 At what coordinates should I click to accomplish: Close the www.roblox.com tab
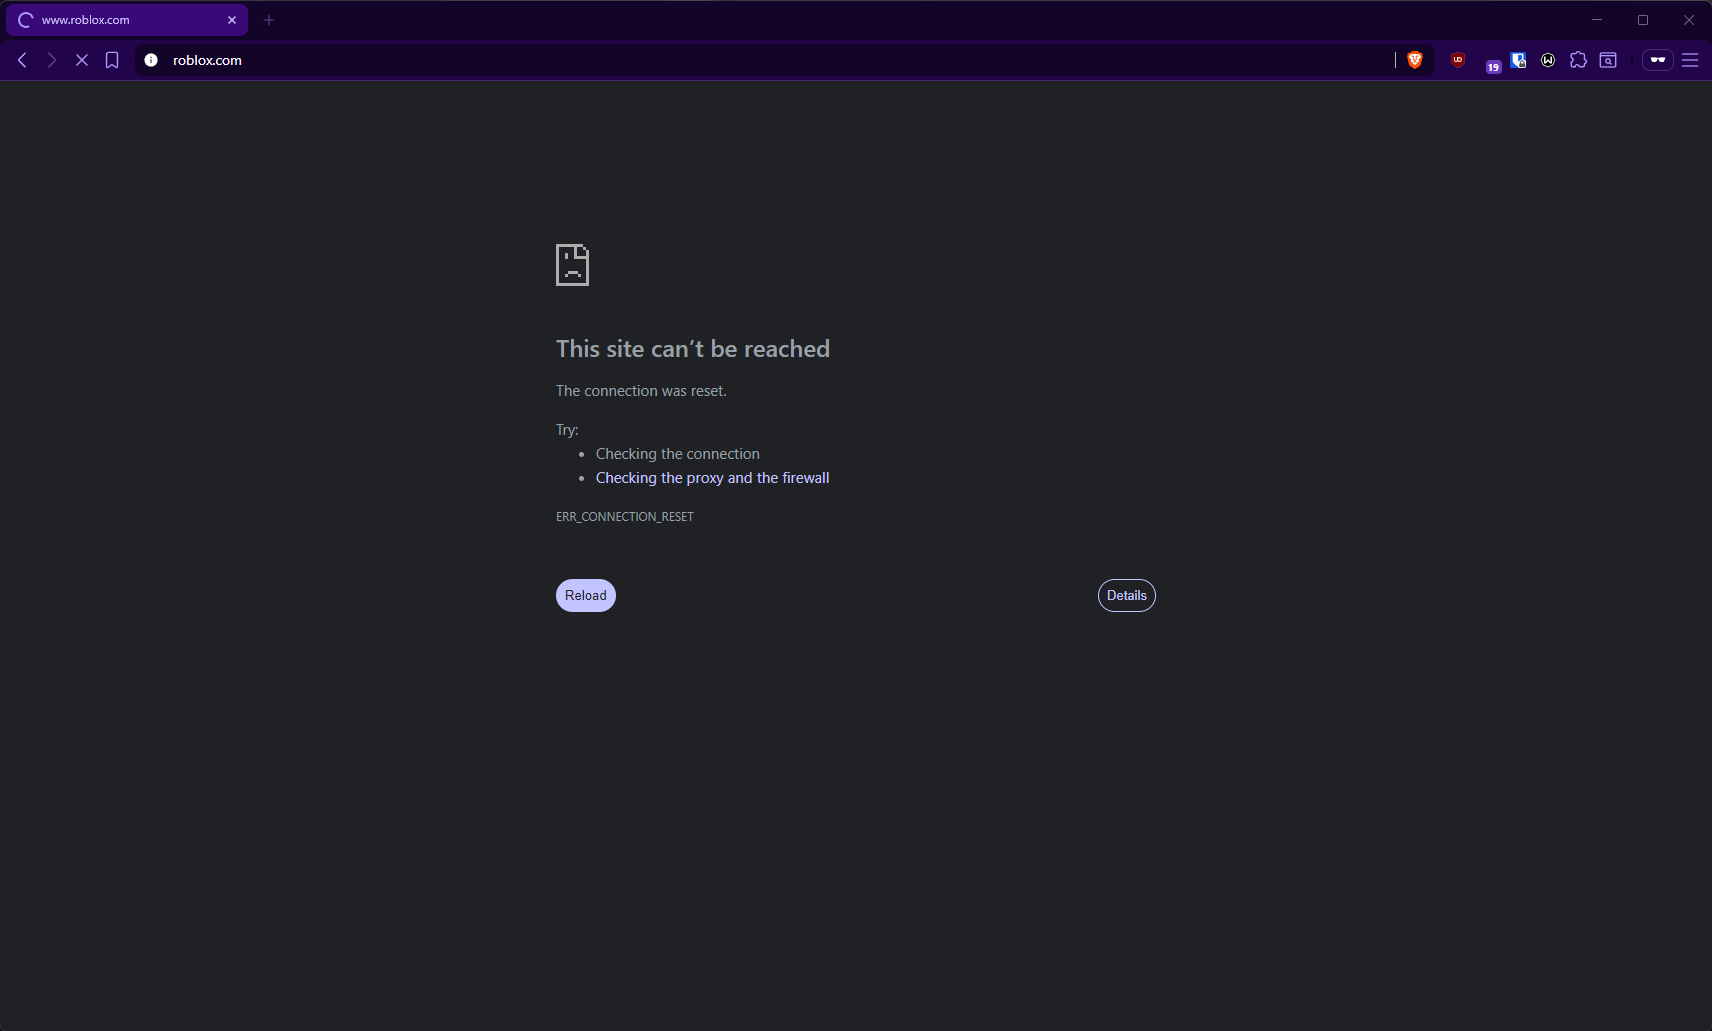(x=232, y=20)
